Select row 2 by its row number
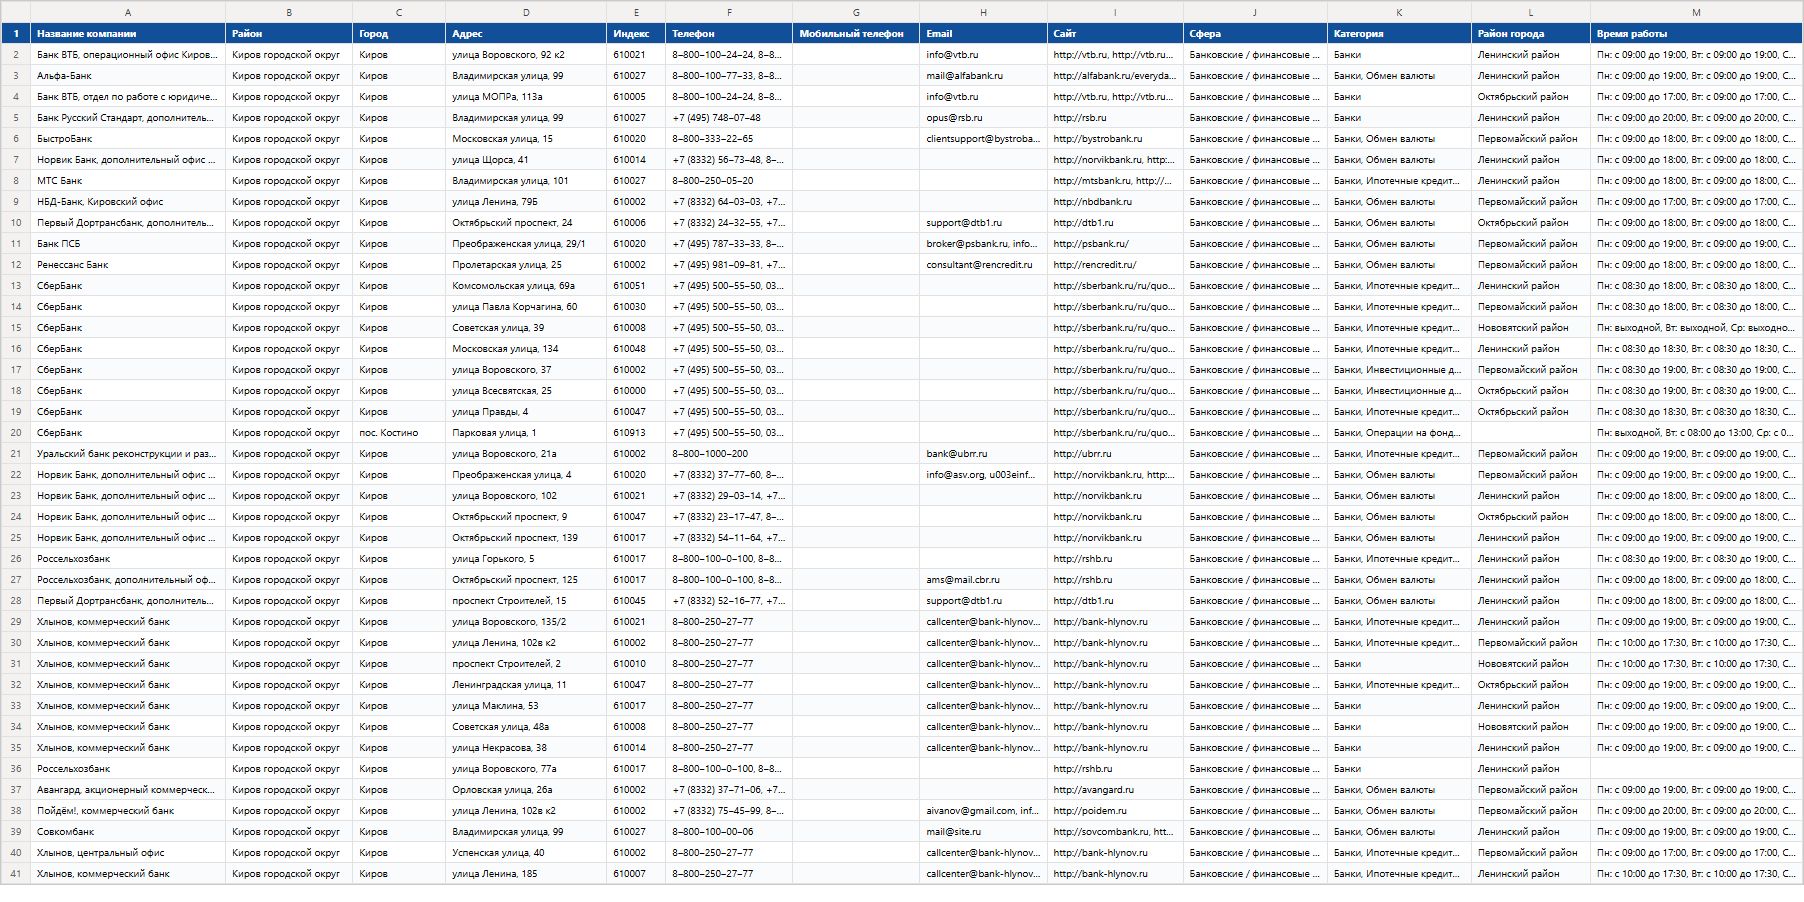This screenshot has height=902, width=1804. click(x=16, y=55)
